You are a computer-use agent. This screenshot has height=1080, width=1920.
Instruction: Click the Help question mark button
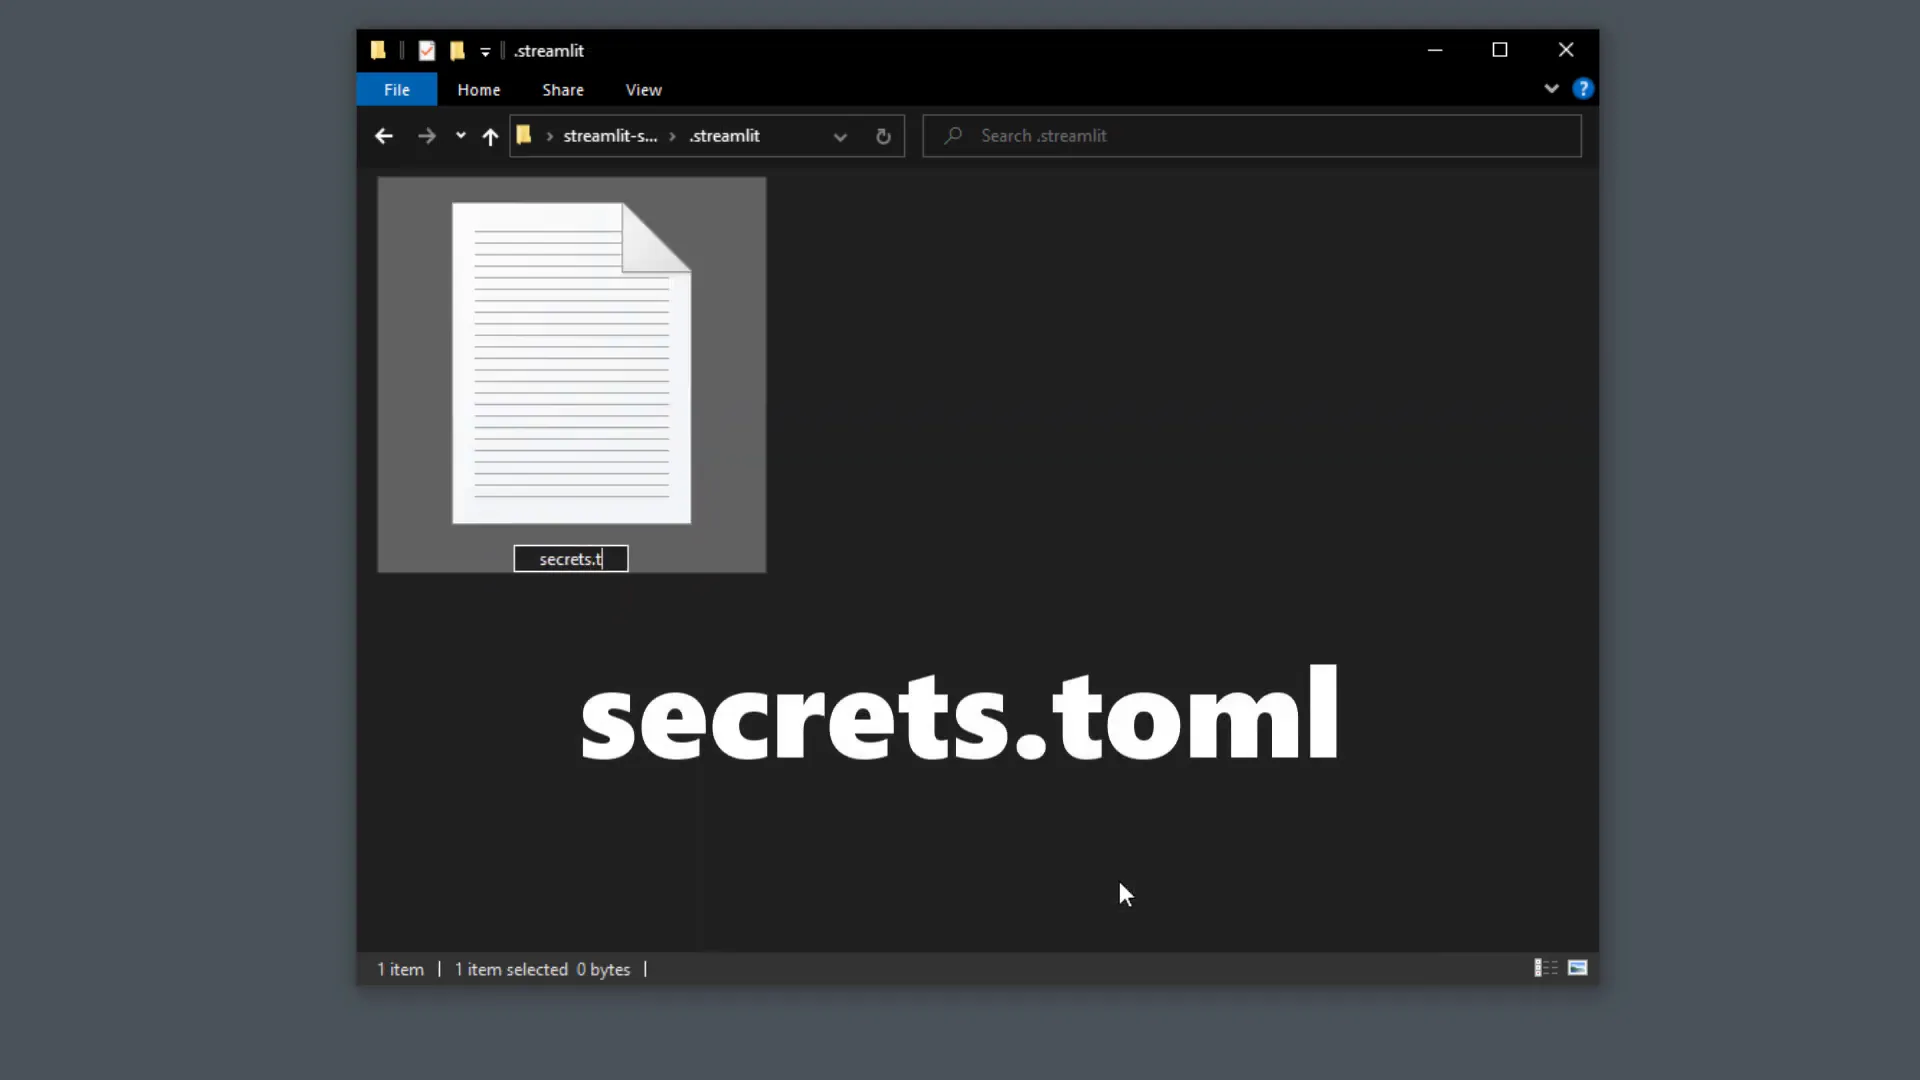pyautogui.click(x=1583, y=88)
